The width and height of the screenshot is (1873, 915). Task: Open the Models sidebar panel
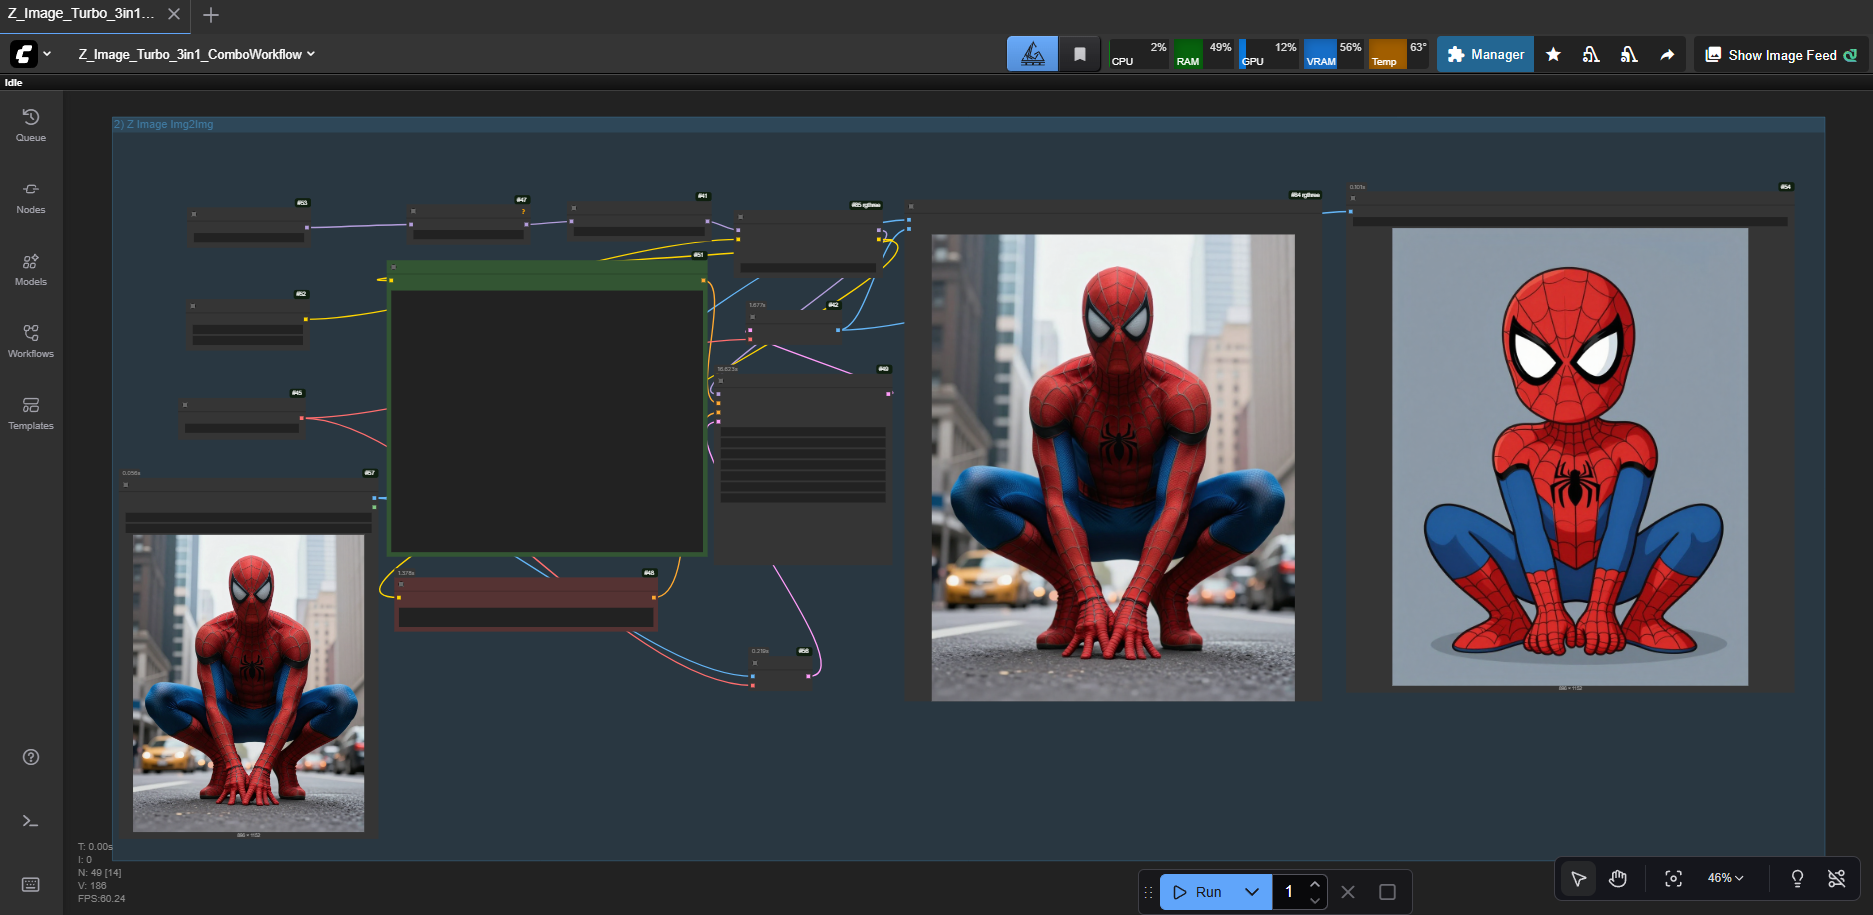click(31, 270)
